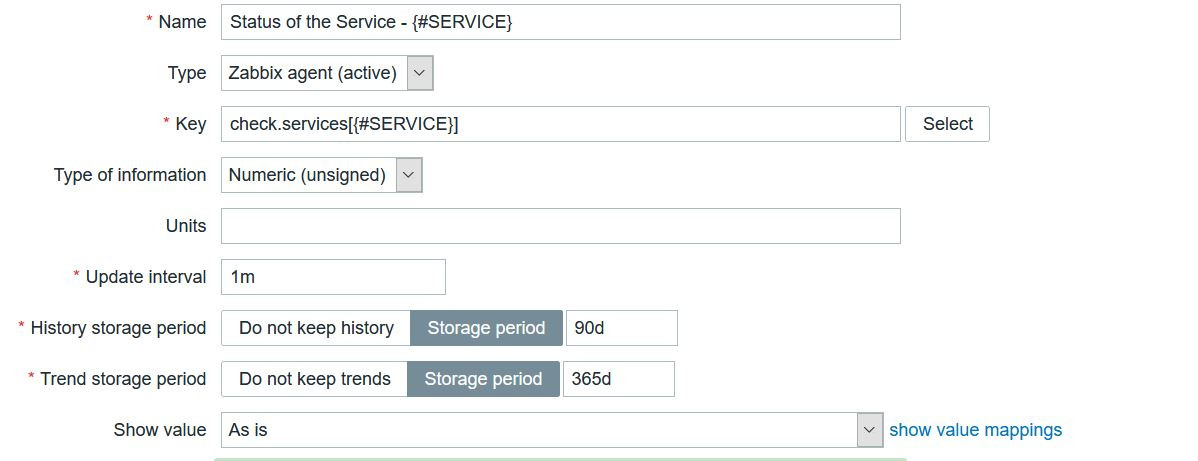
Task: Open the Show value dropdown set to As is
Action: [538, 430]
